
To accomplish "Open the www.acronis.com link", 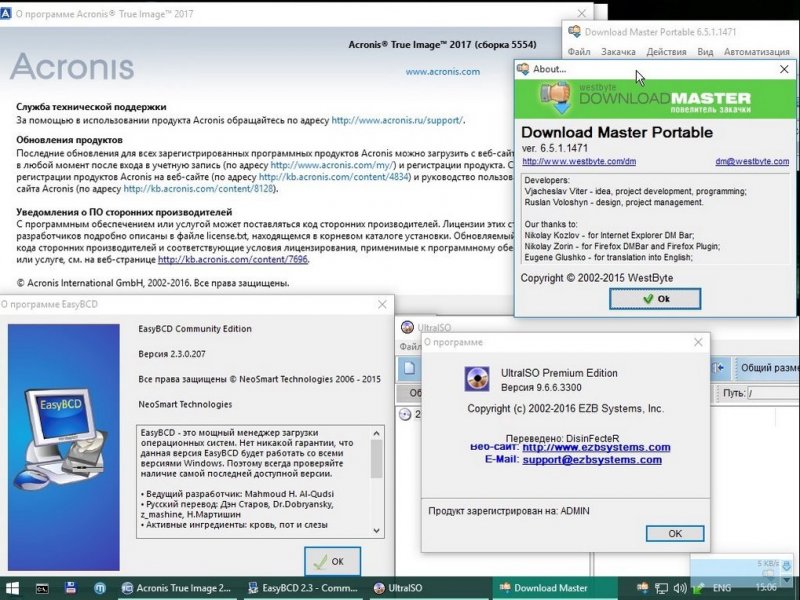I will 443,71.
